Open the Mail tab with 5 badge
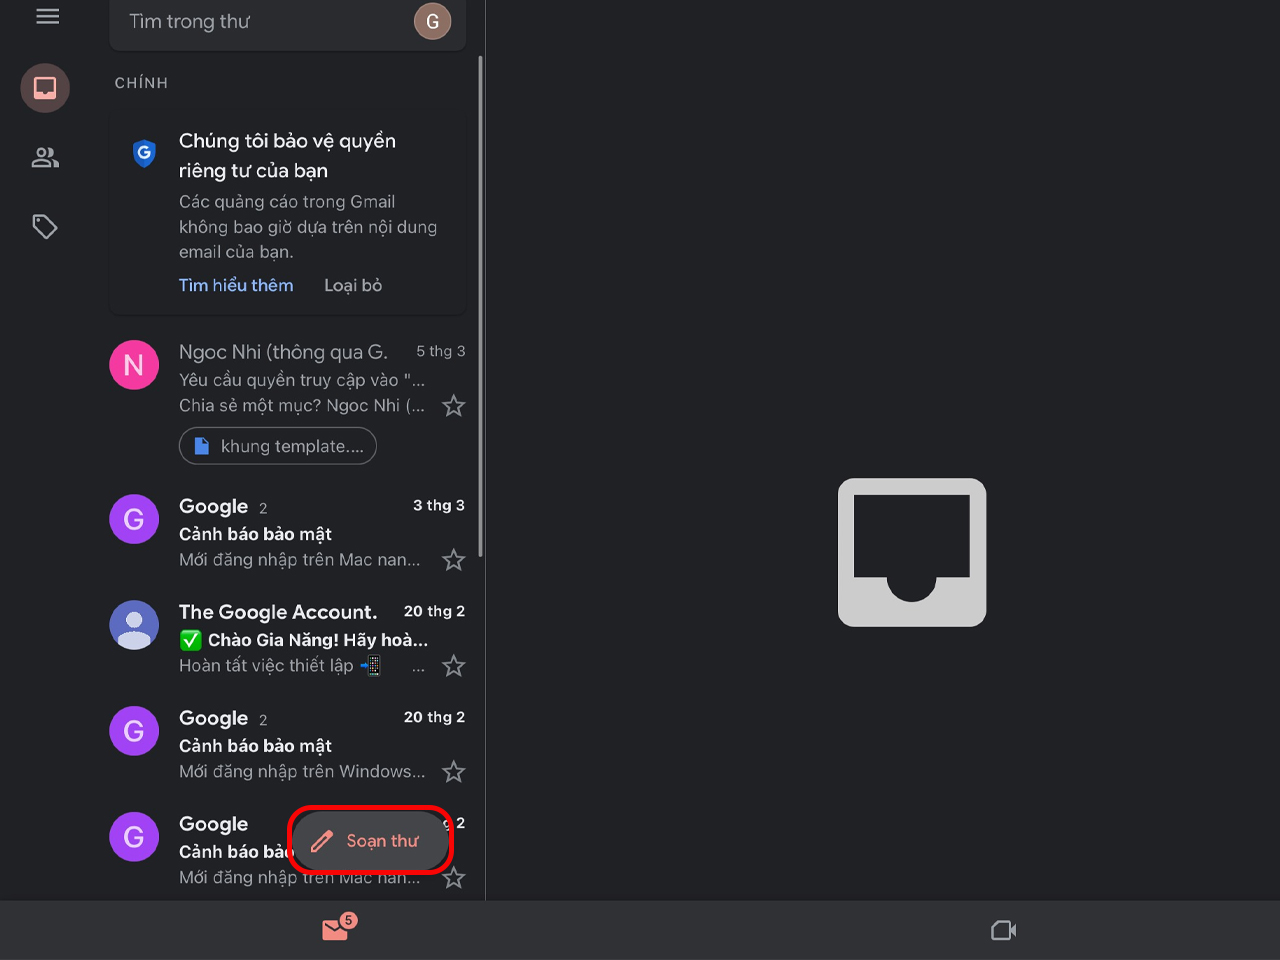 [x=338, y=928]
